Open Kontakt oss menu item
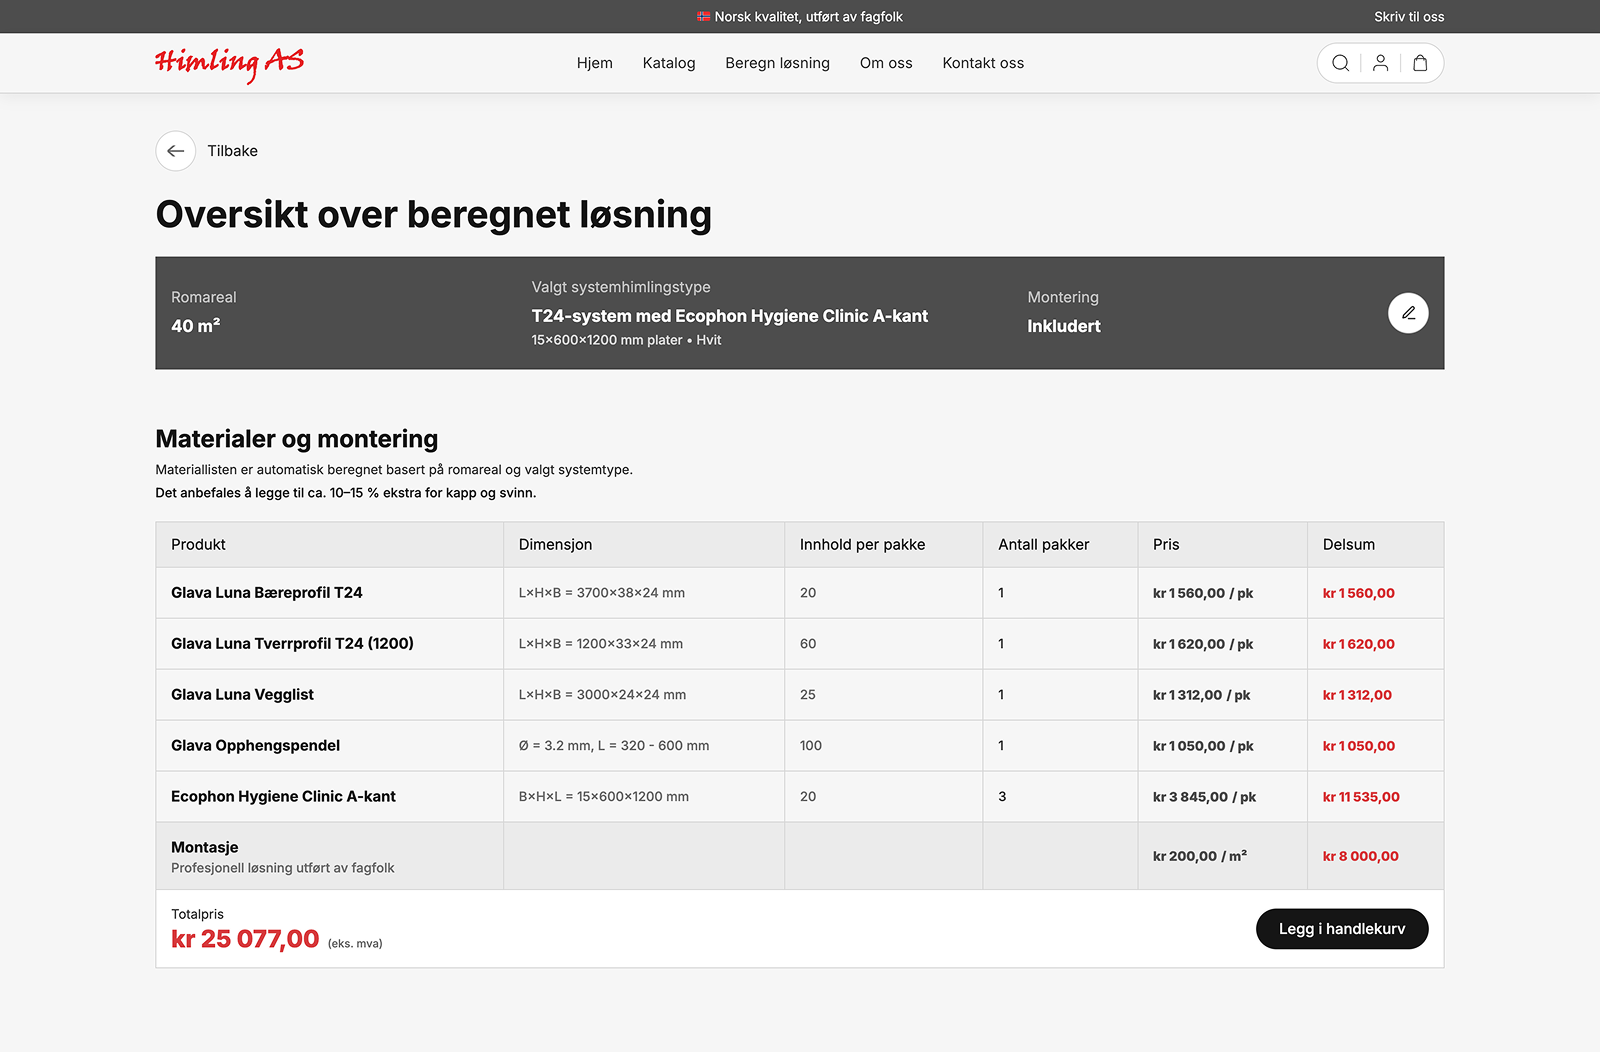Viewport: 1600px width, 1052px height. [x=983, y=63]
